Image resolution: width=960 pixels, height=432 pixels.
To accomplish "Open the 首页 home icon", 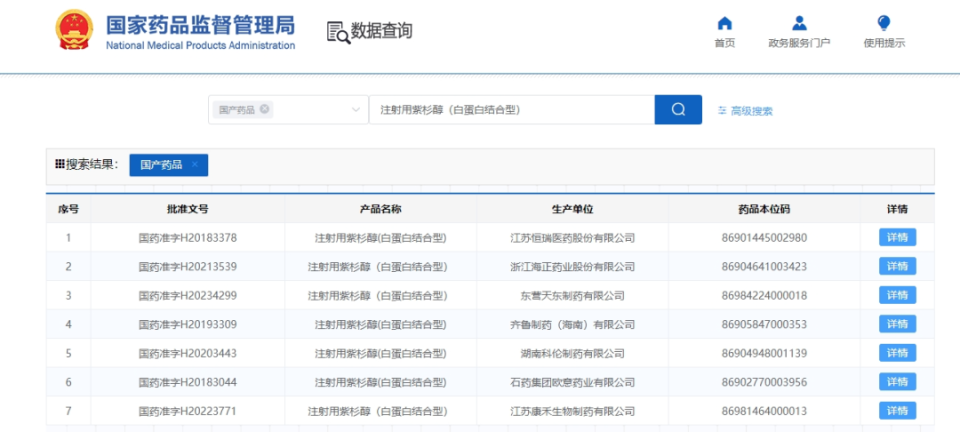I will pos(724,23).
